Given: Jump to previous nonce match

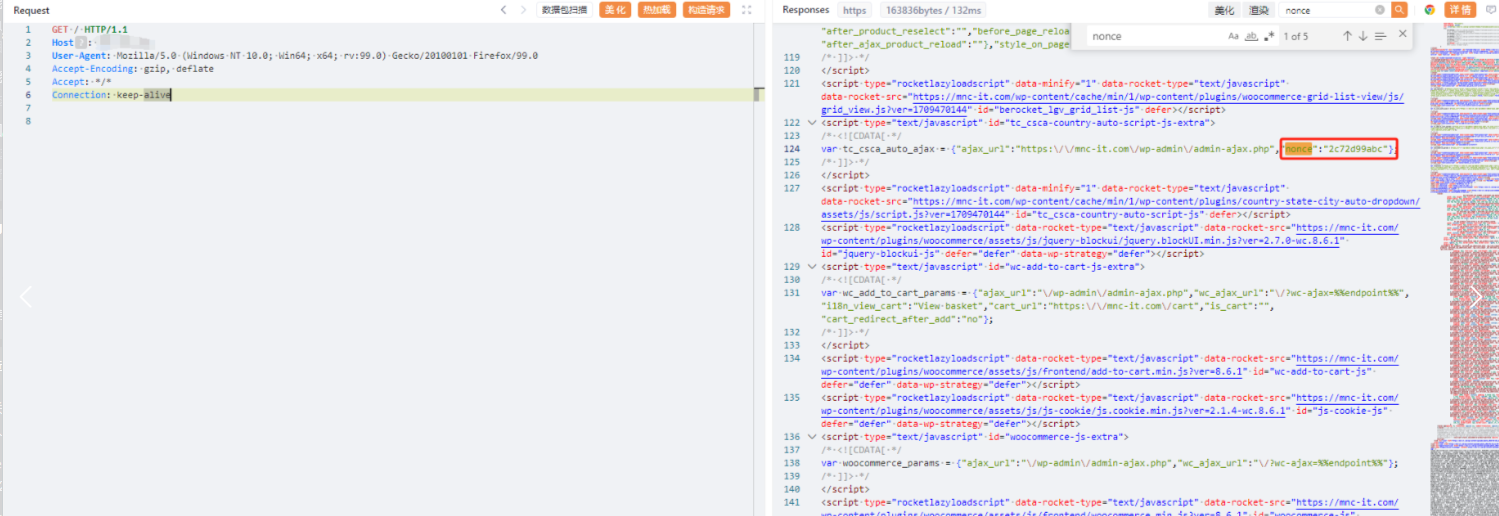Looking at the screenshot, I should click(1347, 36).
